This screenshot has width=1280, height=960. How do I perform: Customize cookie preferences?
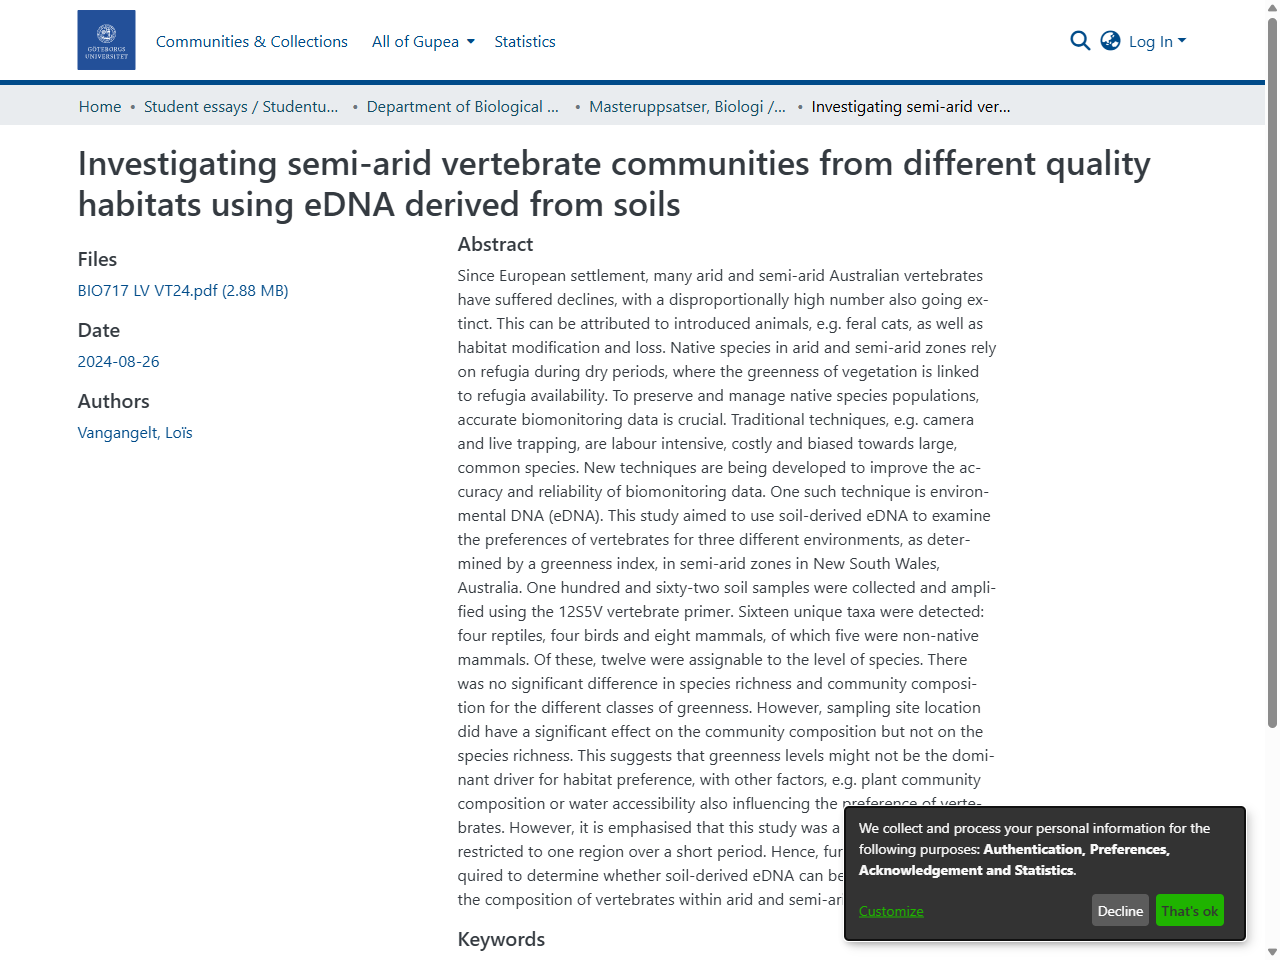[890, 910]
